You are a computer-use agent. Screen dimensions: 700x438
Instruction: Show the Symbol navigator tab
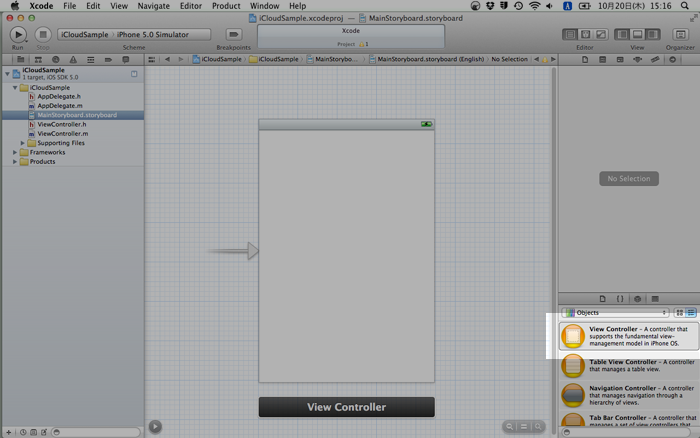(x=38, y=59)
